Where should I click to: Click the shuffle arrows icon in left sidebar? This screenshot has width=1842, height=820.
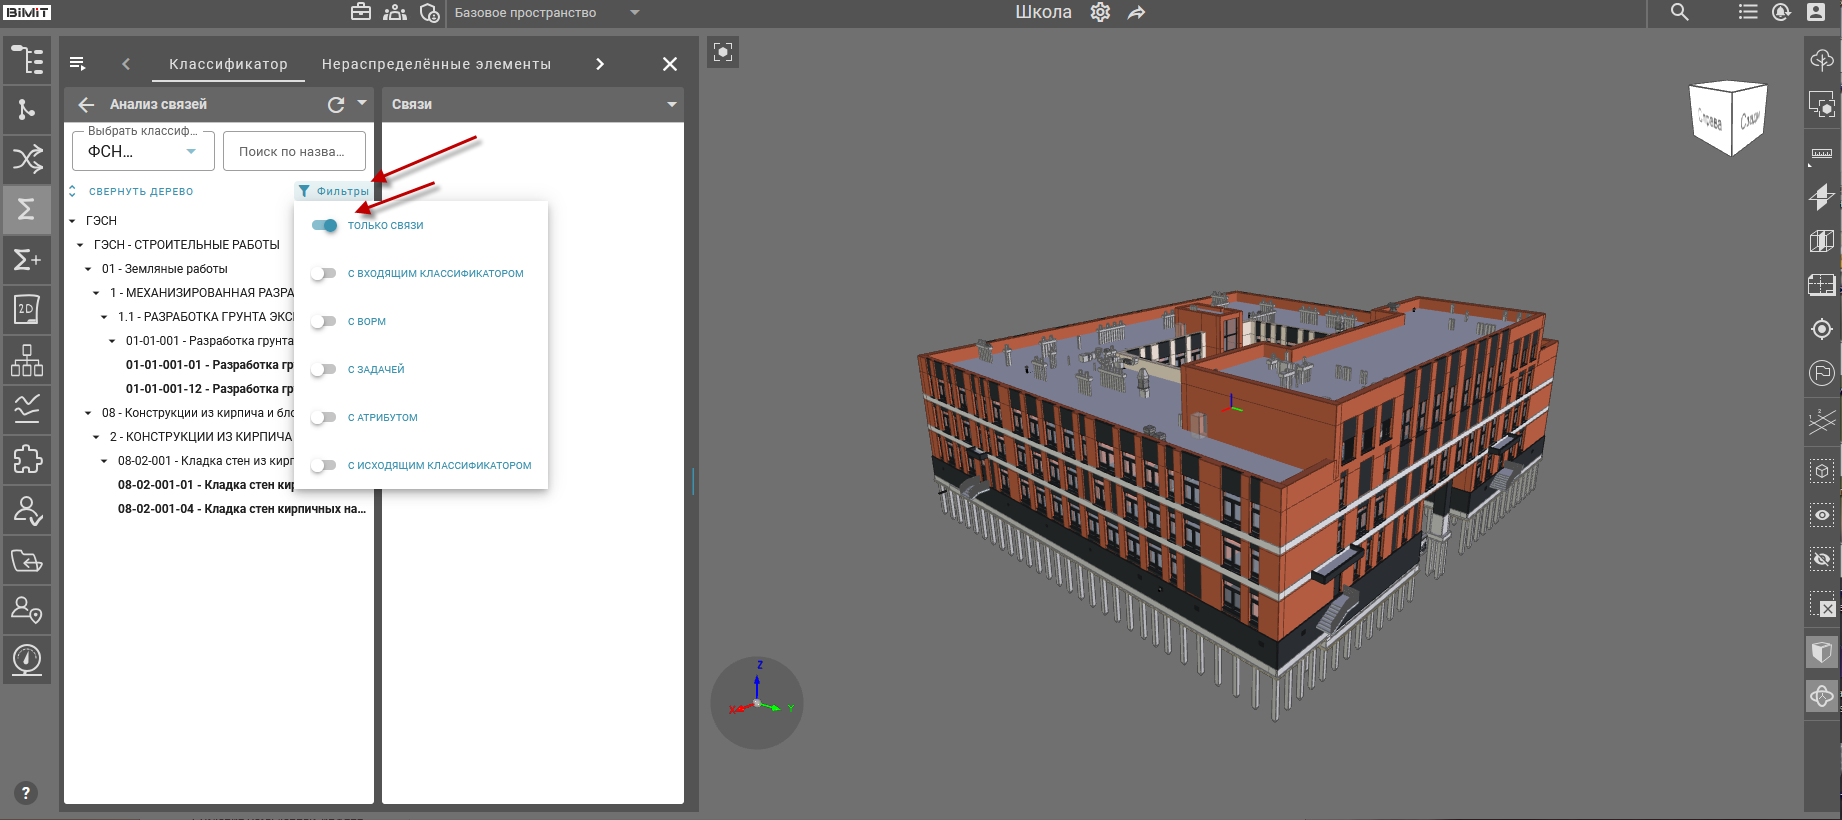27,159
